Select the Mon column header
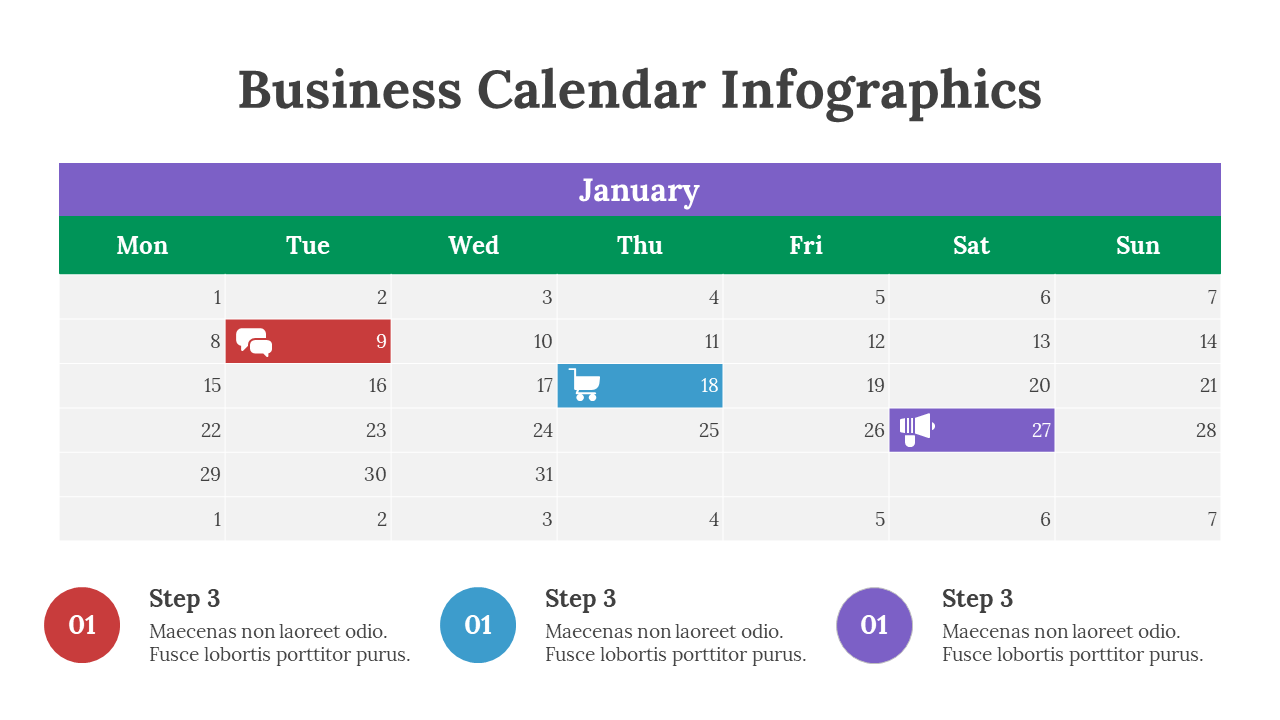Screen dimensions: 1280x720 coord(142,246)
